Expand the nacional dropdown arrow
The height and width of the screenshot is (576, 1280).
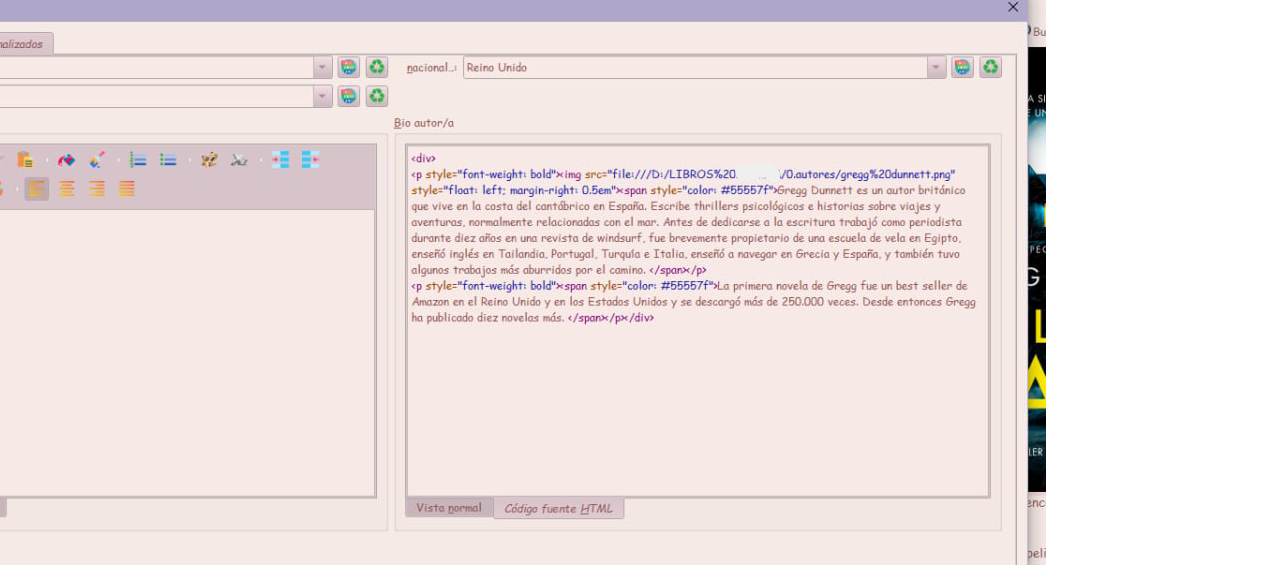936,68
